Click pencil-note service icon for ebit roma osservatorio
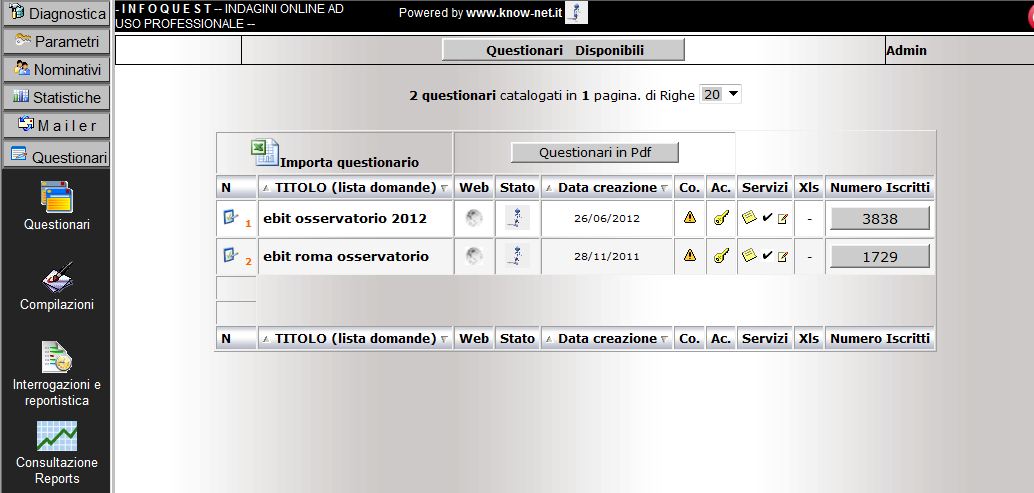1034x493 pixels. 783,257
